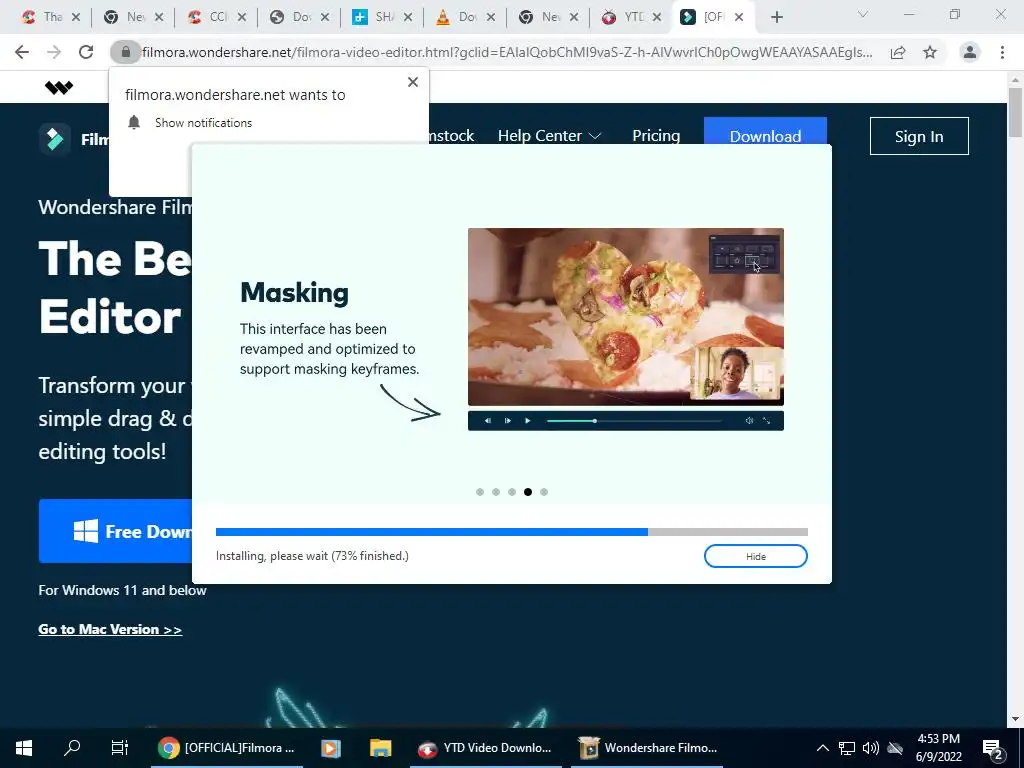Click Free Download button on page
Viewport: 1024px width, 768px height.
pos(116,531)
